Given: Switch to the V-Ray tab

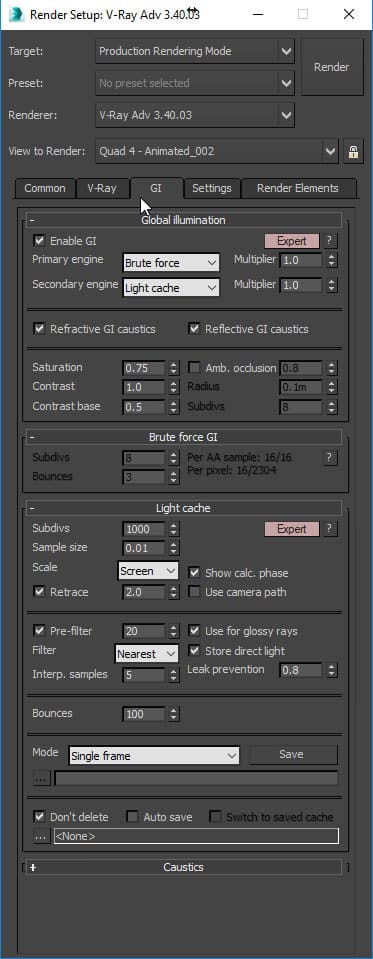Looking at the screenshot, I should (x=102, y=188).
